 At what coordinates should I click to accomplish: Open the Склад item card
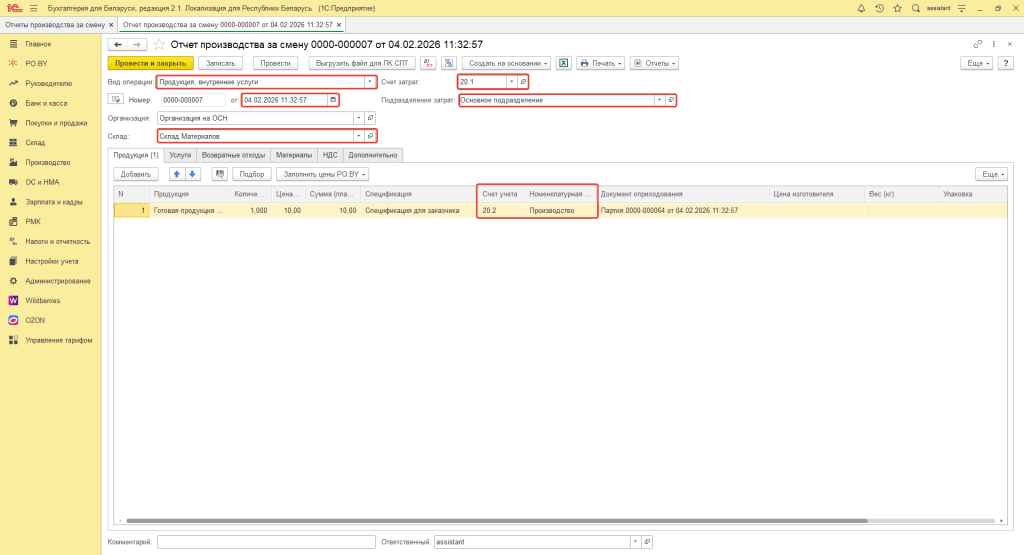tap(370, 136)
